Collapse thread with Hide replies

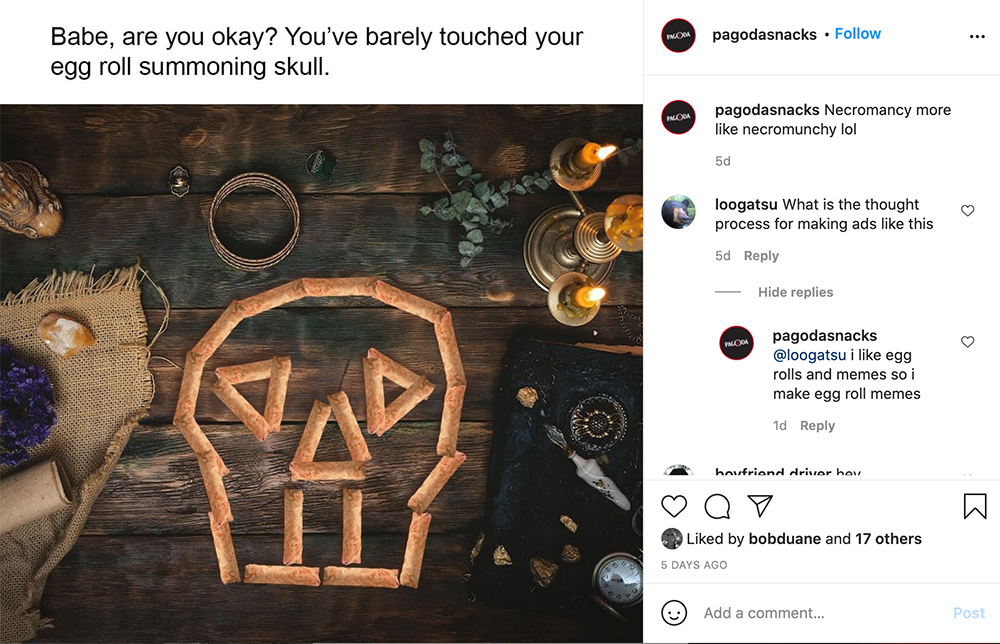pos(795,292)
